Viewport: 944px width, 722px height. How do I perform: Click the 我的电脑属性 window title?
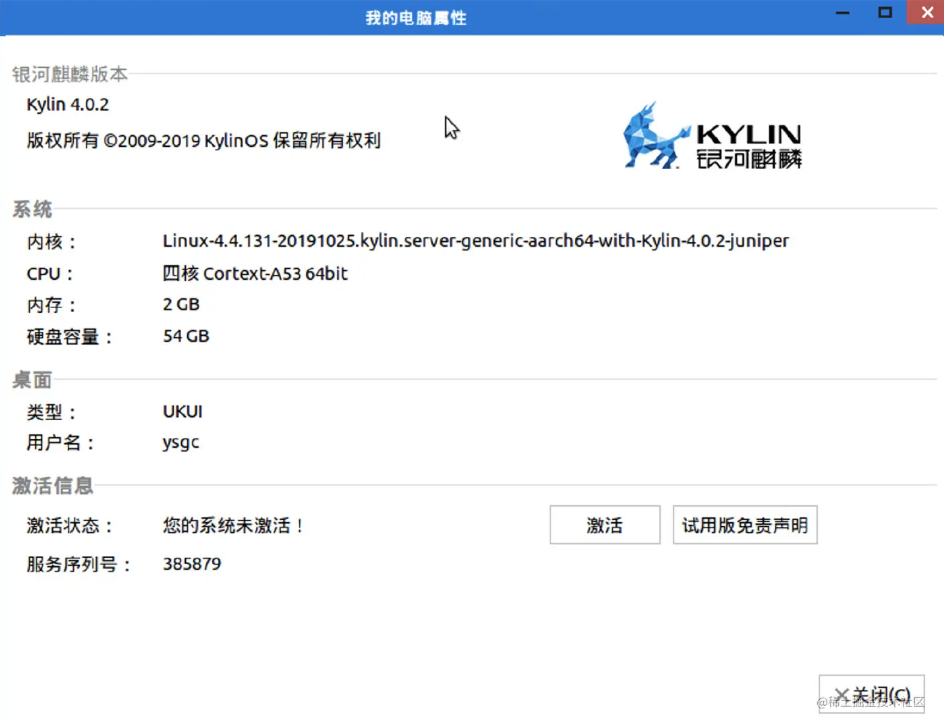click(415, 16)
